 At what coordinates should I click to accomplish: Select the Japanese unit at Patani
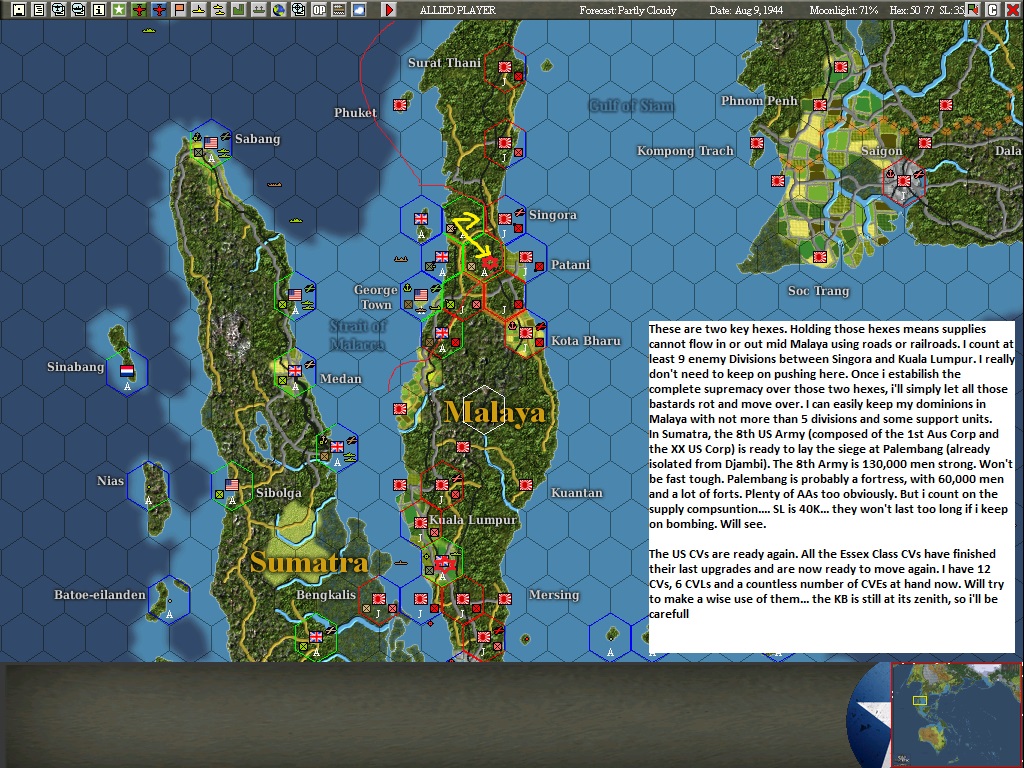point(526,257)
